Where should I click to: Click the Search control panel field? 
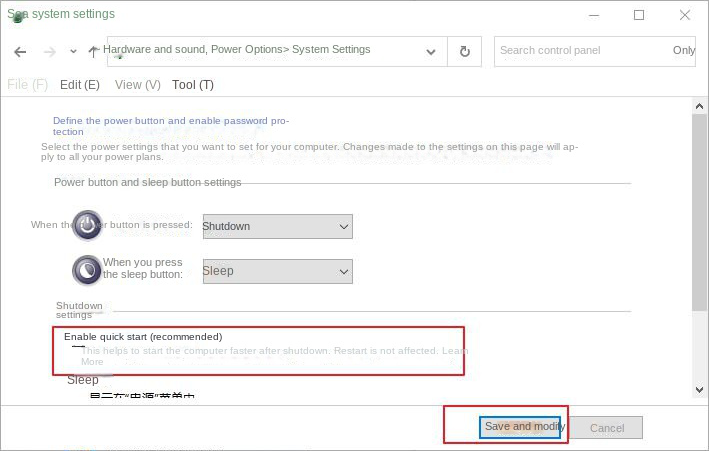tap(583, 51)
